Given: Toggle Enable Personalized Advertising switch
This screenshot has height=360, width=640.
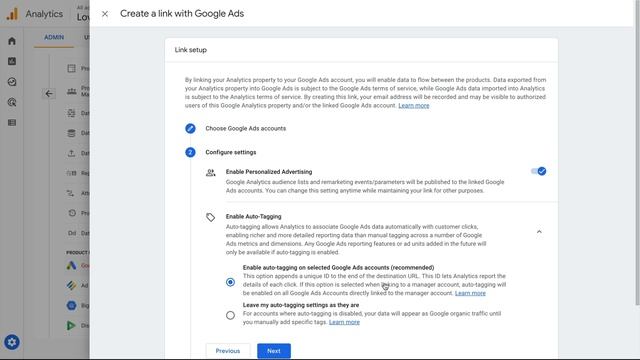Looking at the screenshot, I should pyautogui.click(x=538, y=171).
